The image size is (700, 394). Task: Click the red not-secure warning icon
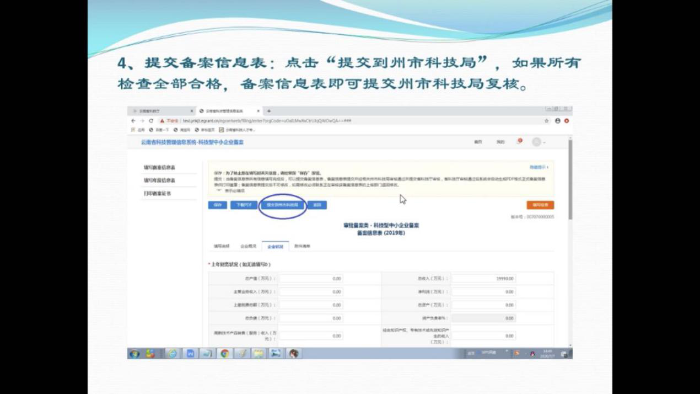pos(162,121)
